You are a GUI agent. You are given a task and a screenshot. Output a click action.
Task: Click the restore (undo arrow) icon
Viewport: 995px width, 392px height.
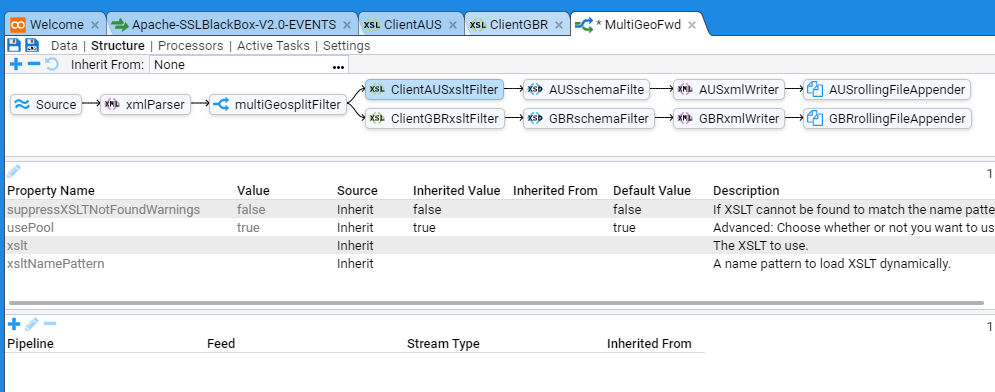click(52, 64)
